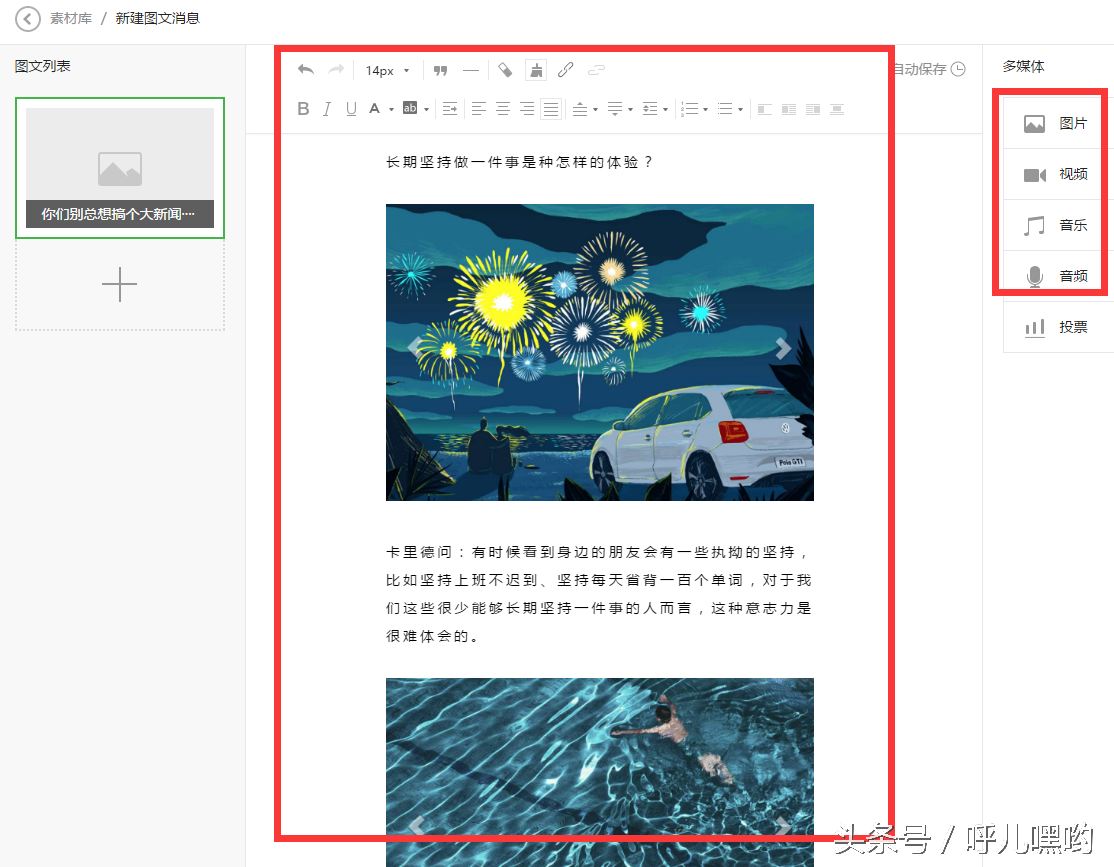1114x867 pixels.
Task: Set spacing before paragraph
Action: click(x=580, y=109)
